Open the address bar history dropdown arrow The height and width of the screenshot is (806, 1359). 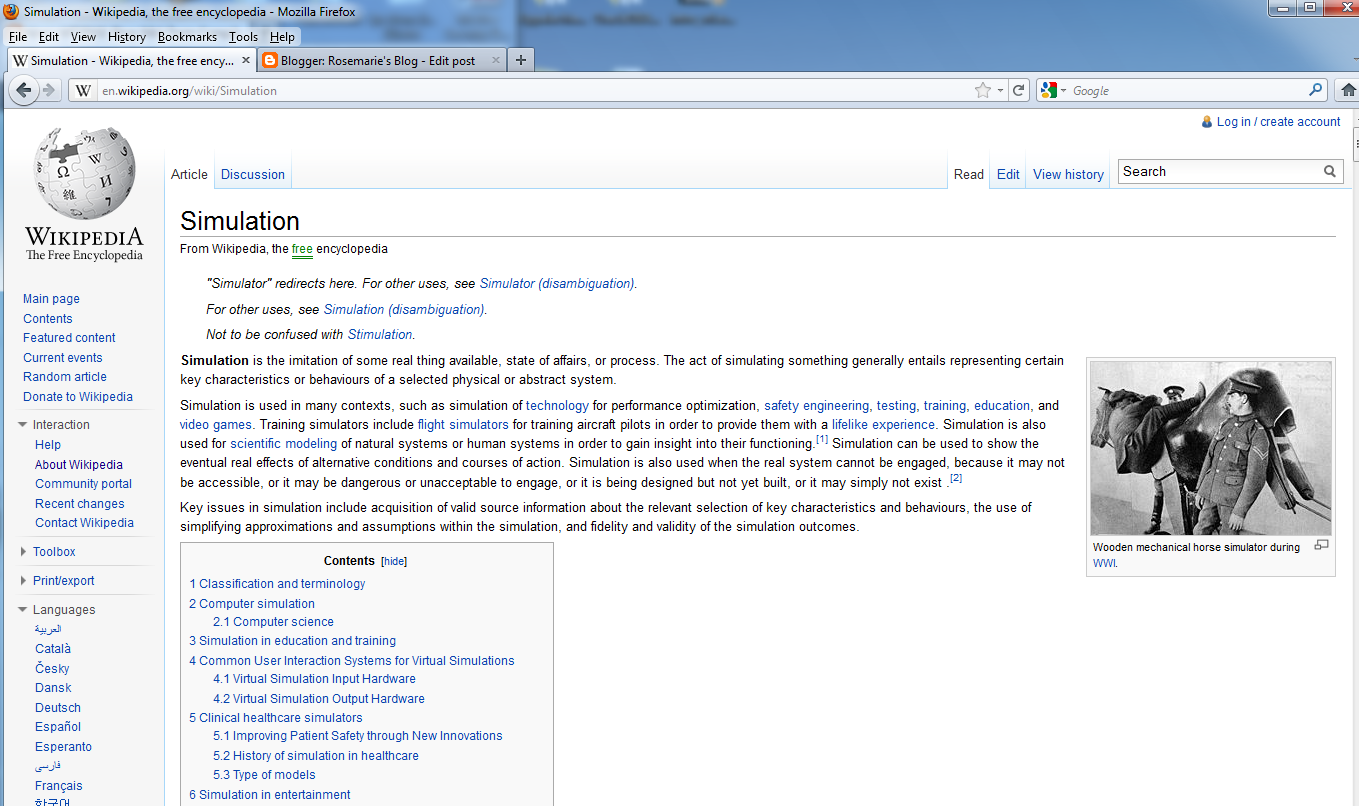1000,90
